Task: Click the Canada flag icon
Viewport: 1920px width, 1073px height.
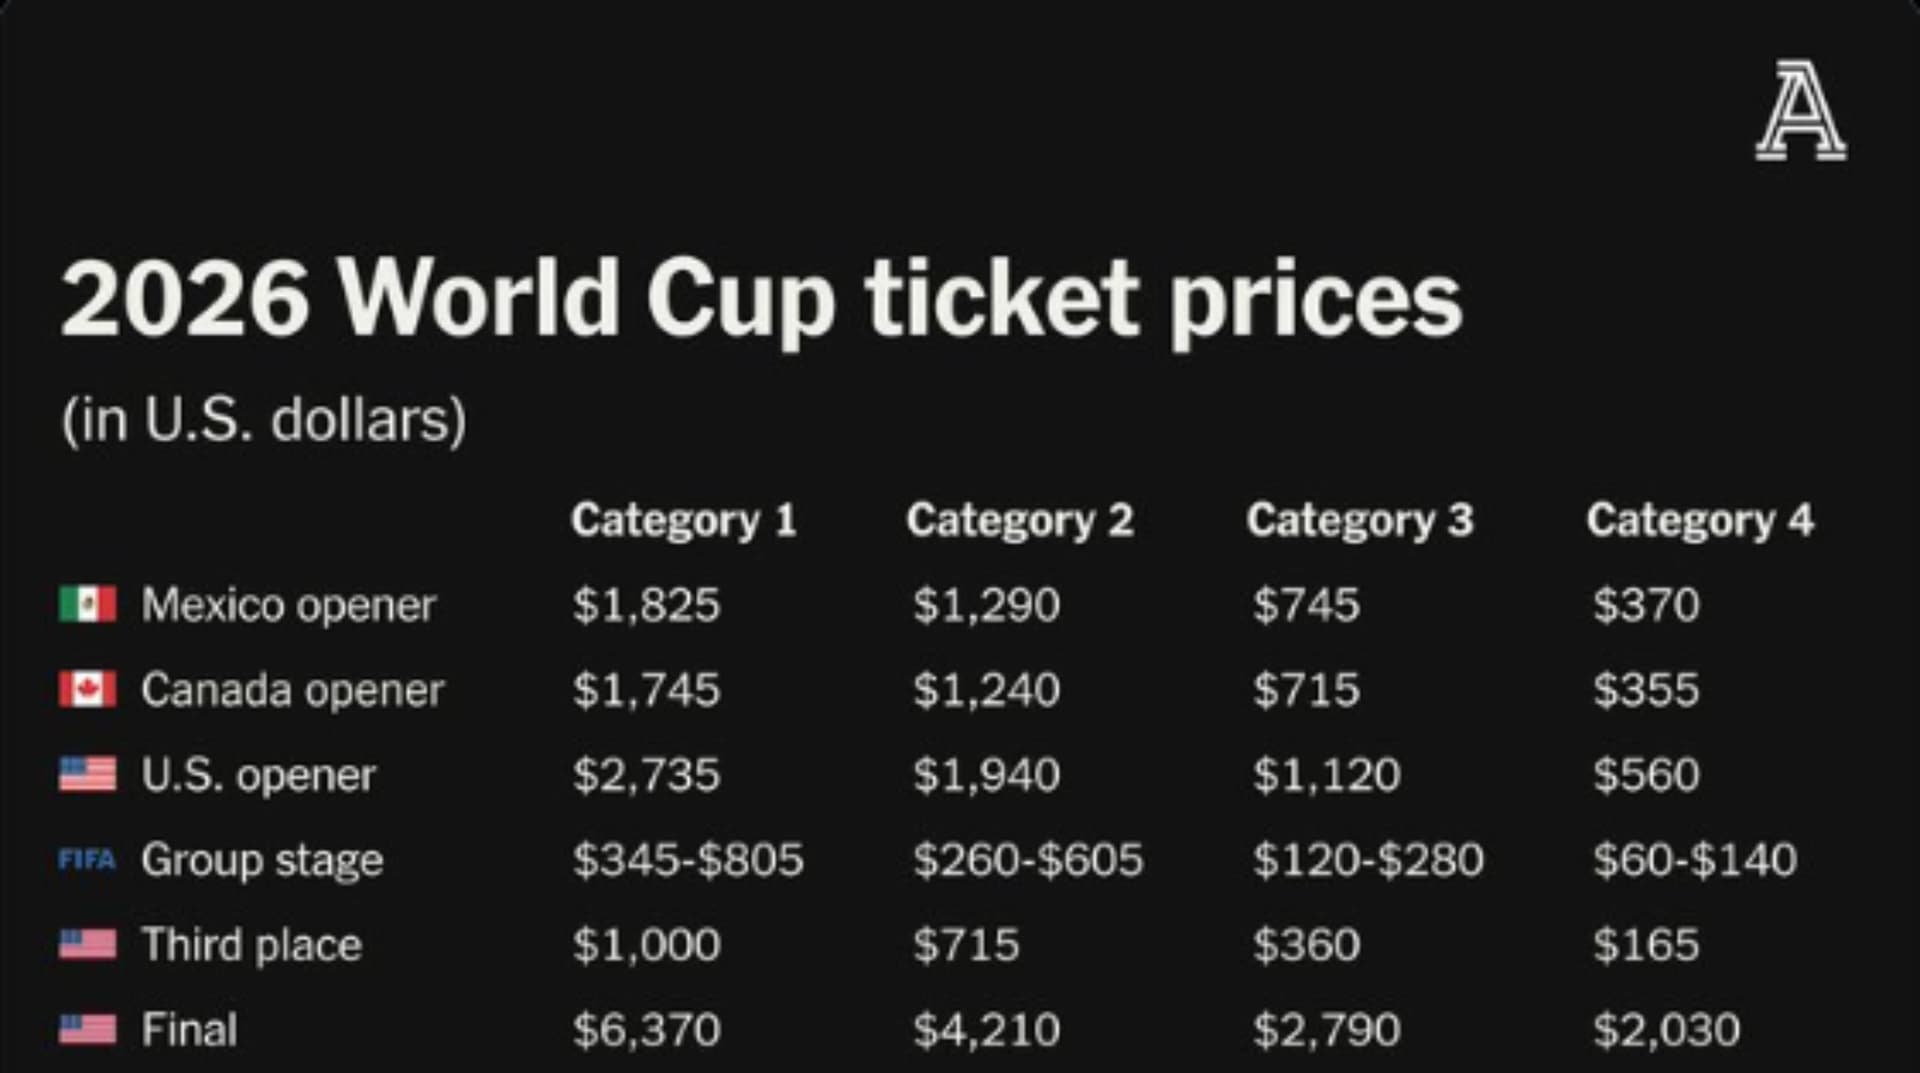Action: click(x=88, y=689)
